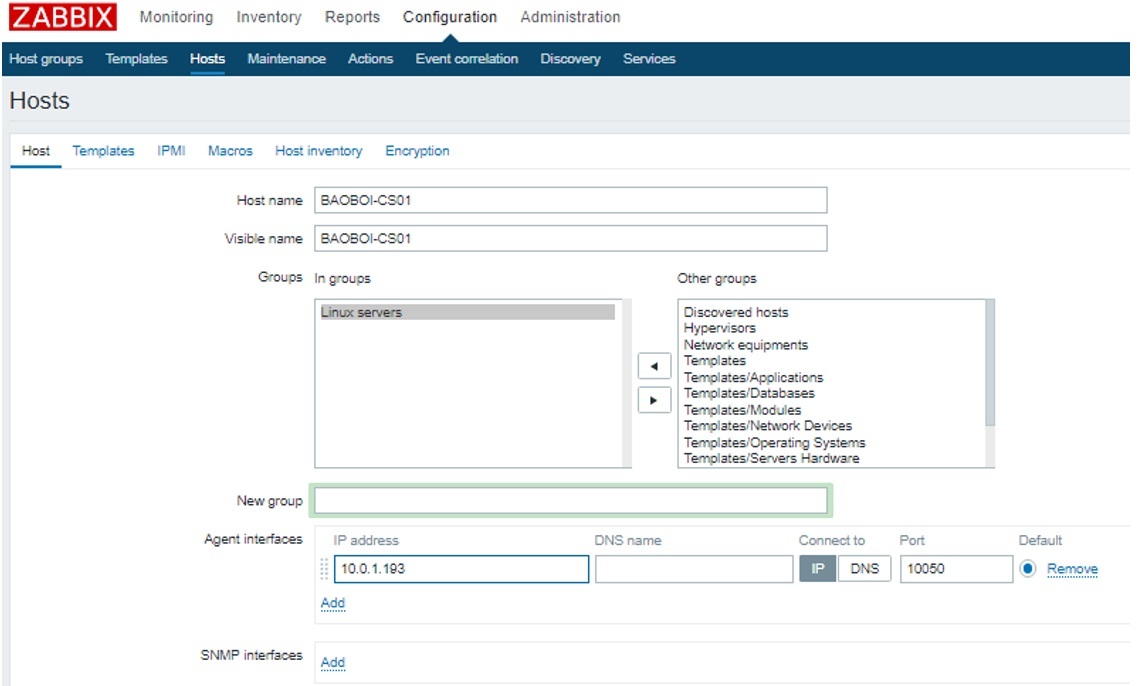
Task: Select Hypervisors in Other groups list
Action: pyautogui.click(x=719, y=328)
